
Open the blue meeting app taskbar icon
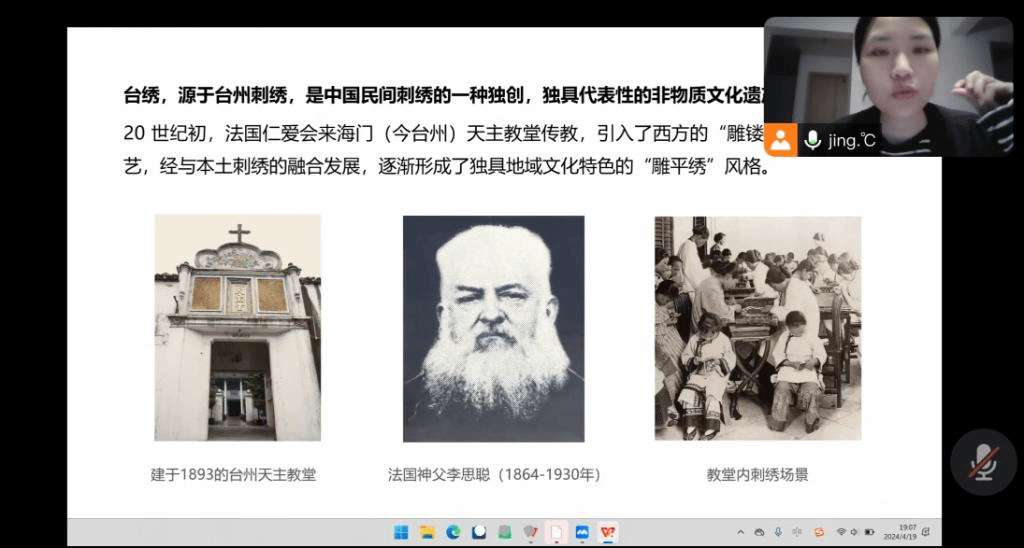pos(583,532)
